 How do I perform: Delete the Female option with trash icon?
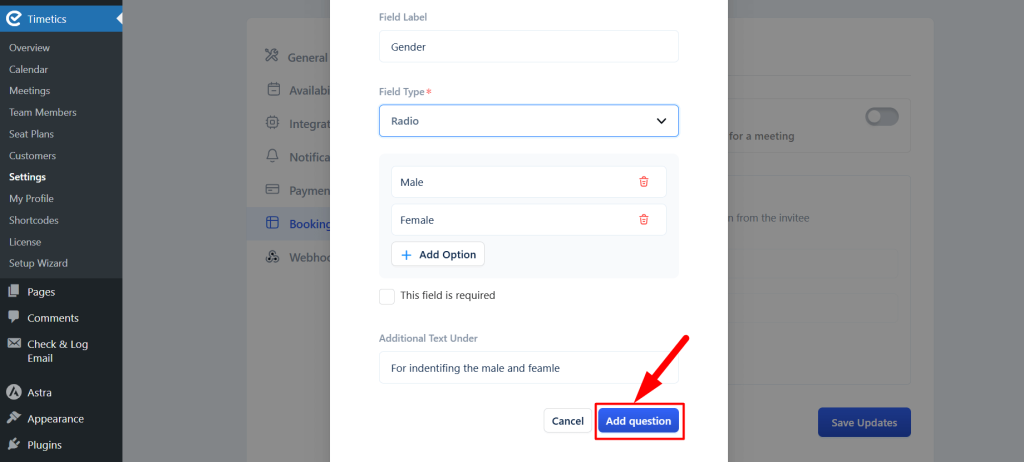tap(643, 220)
